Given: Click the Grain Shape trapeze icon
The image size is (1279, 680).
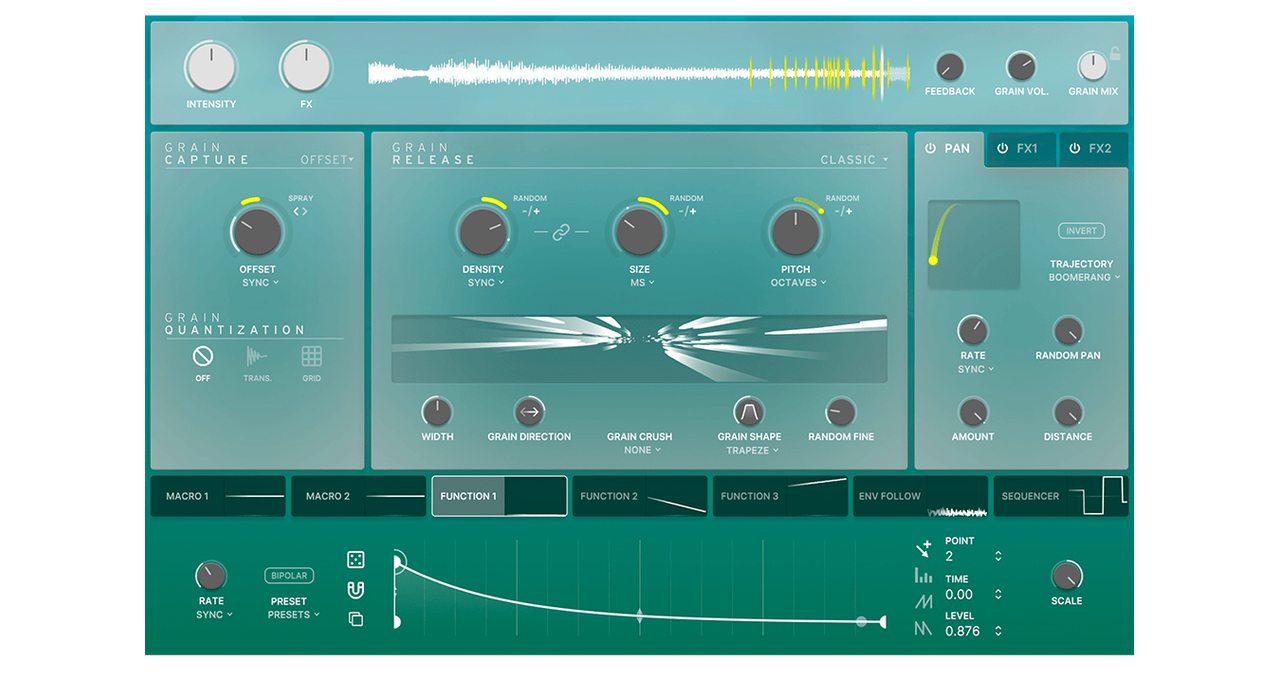Looking at the screenshot, I should [748, 411].
